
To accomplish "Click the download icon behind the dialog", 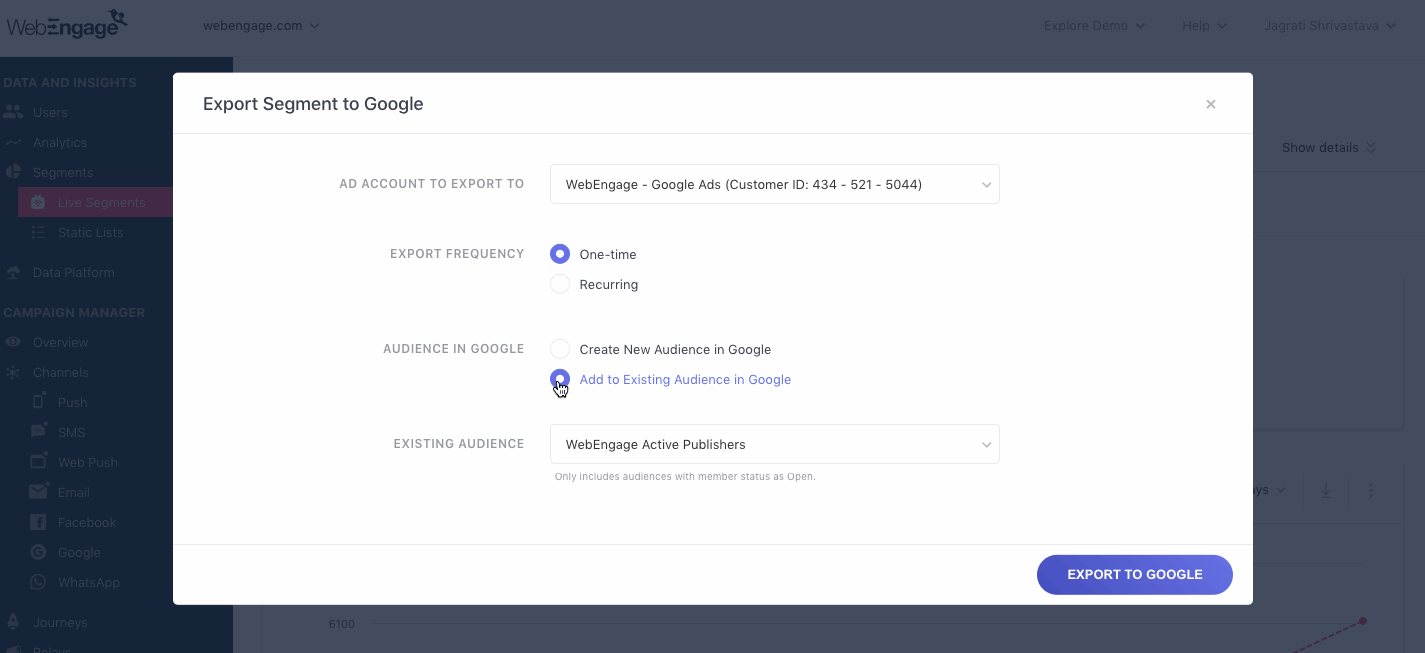I will coord(1326,490).
